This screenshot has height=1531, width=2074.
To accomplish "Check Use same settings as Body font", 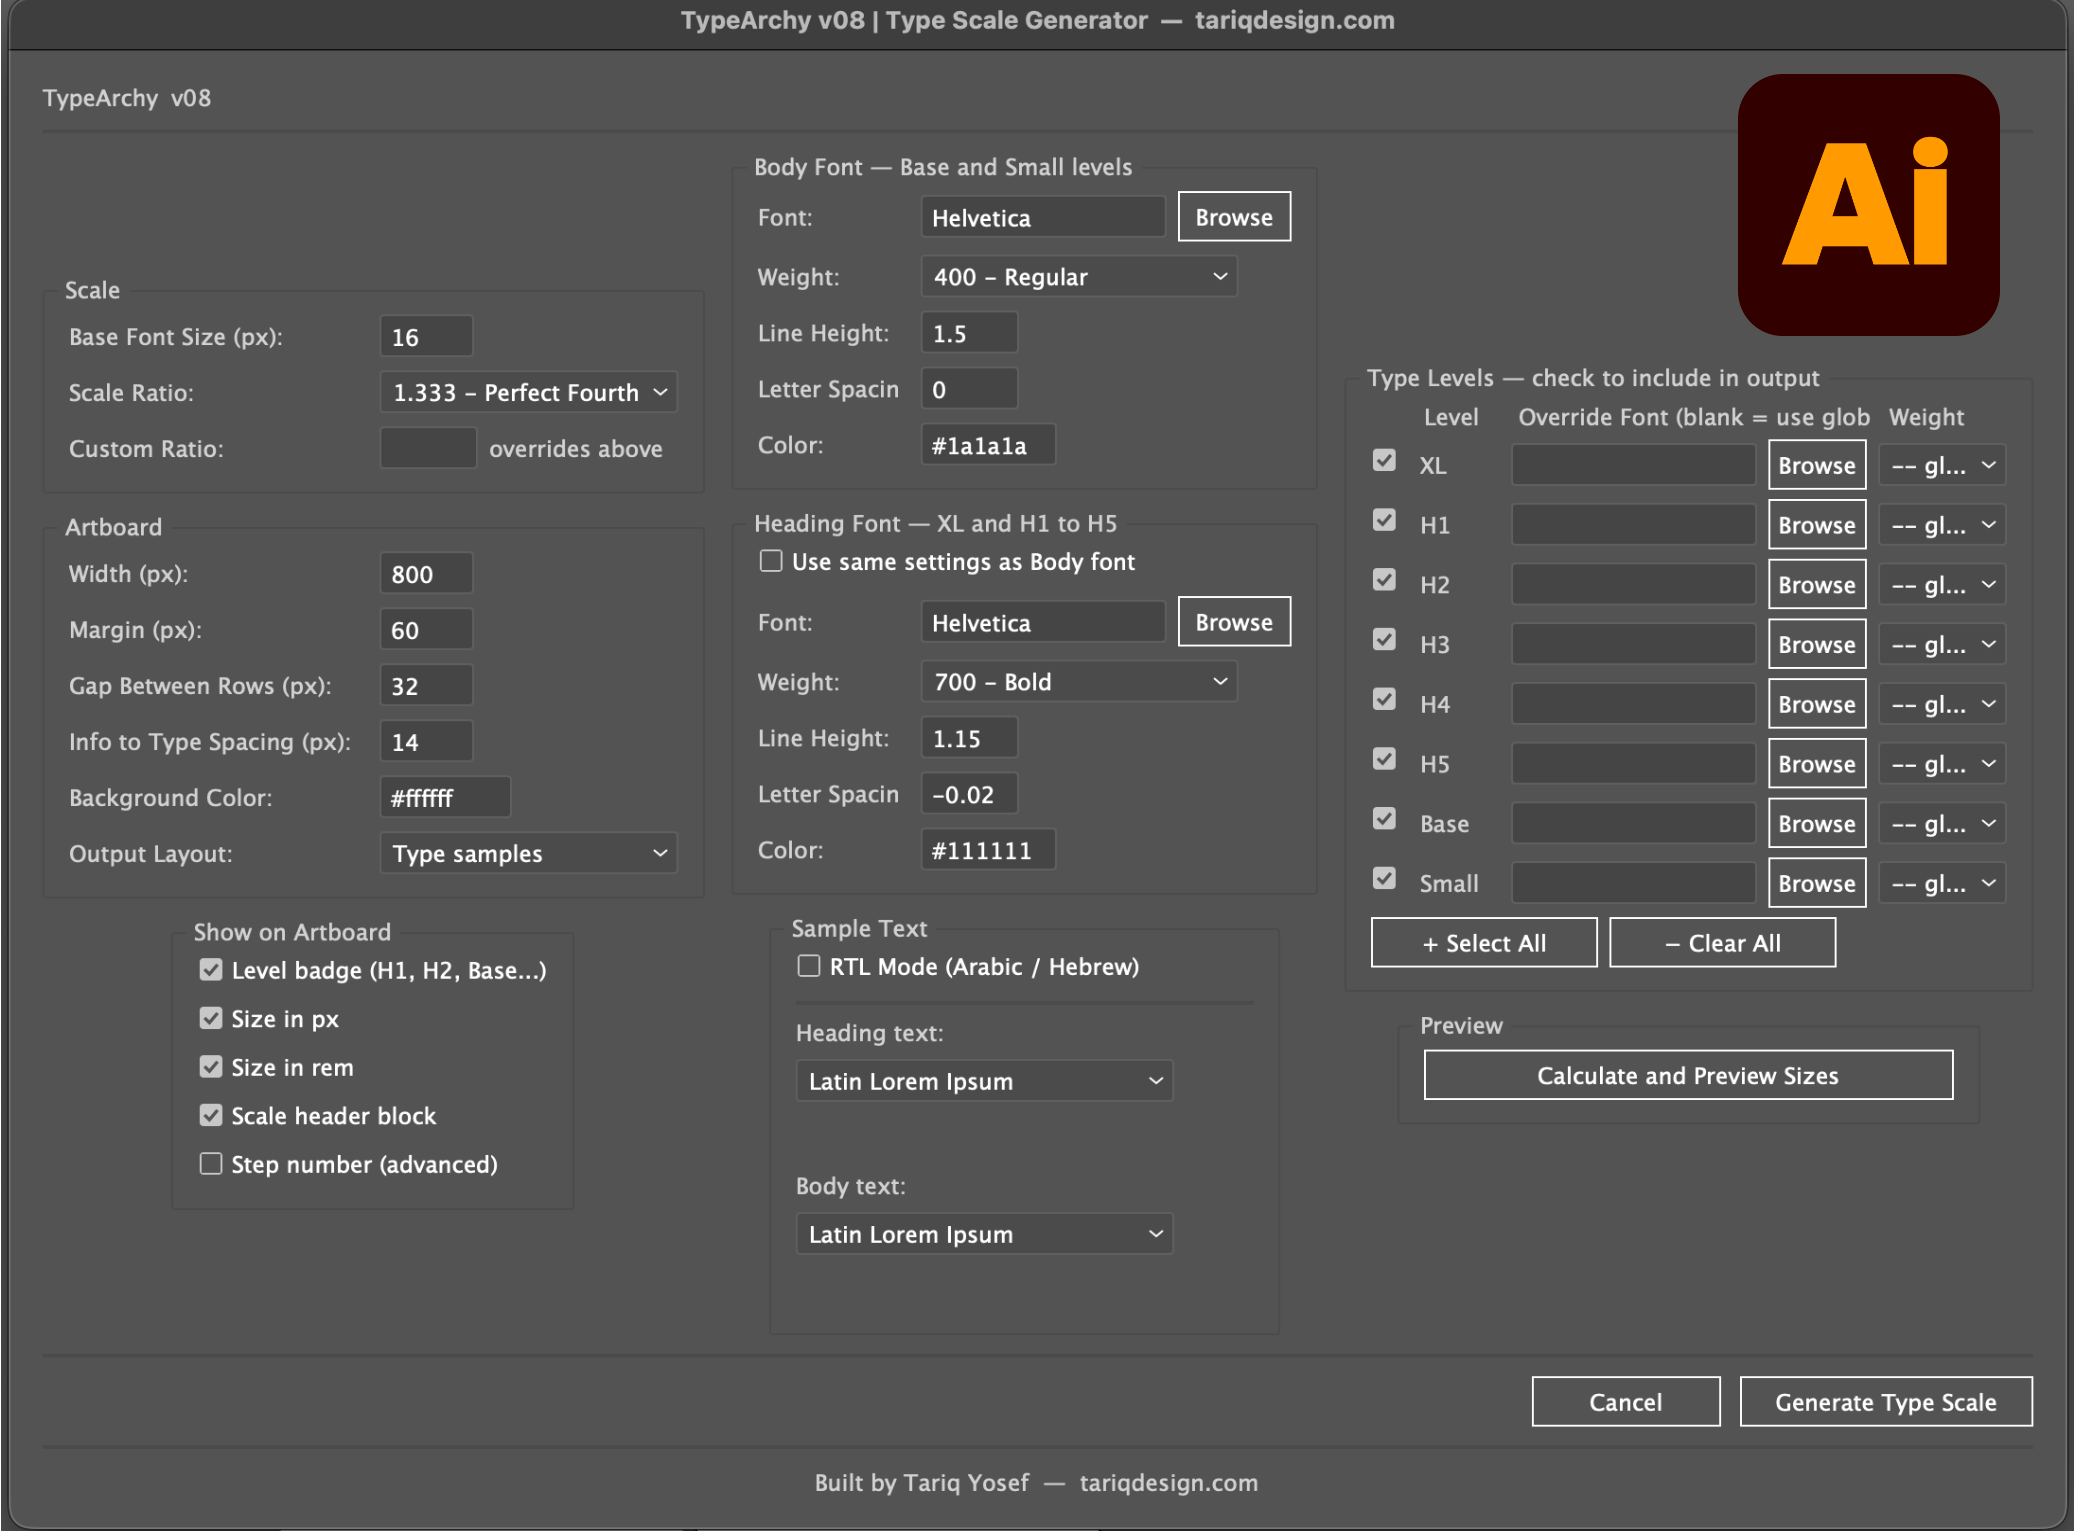I will coord(771,561).
